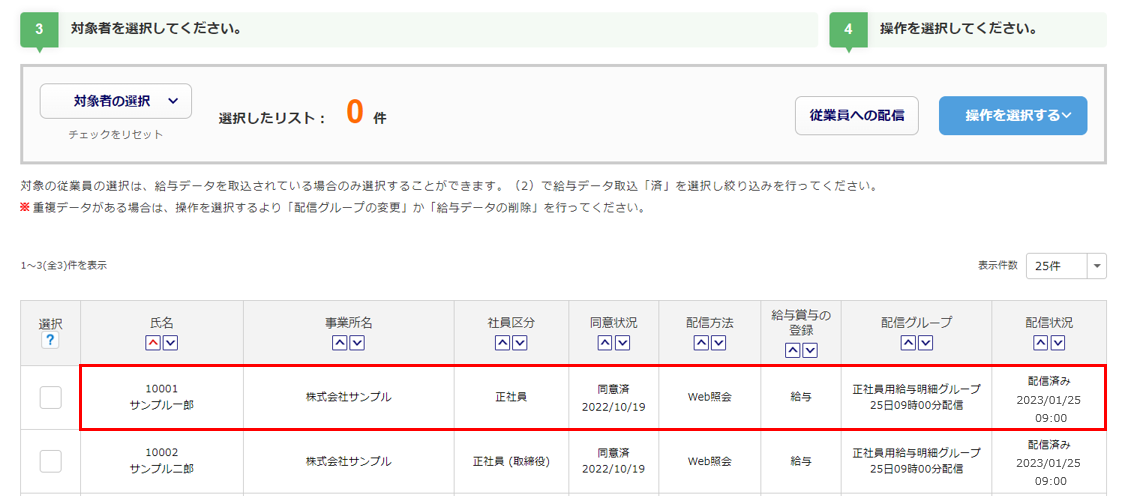This screenshot has width=1128, height=496.
Task: Sort 事業所名 column descending
Action: (357, 343)
